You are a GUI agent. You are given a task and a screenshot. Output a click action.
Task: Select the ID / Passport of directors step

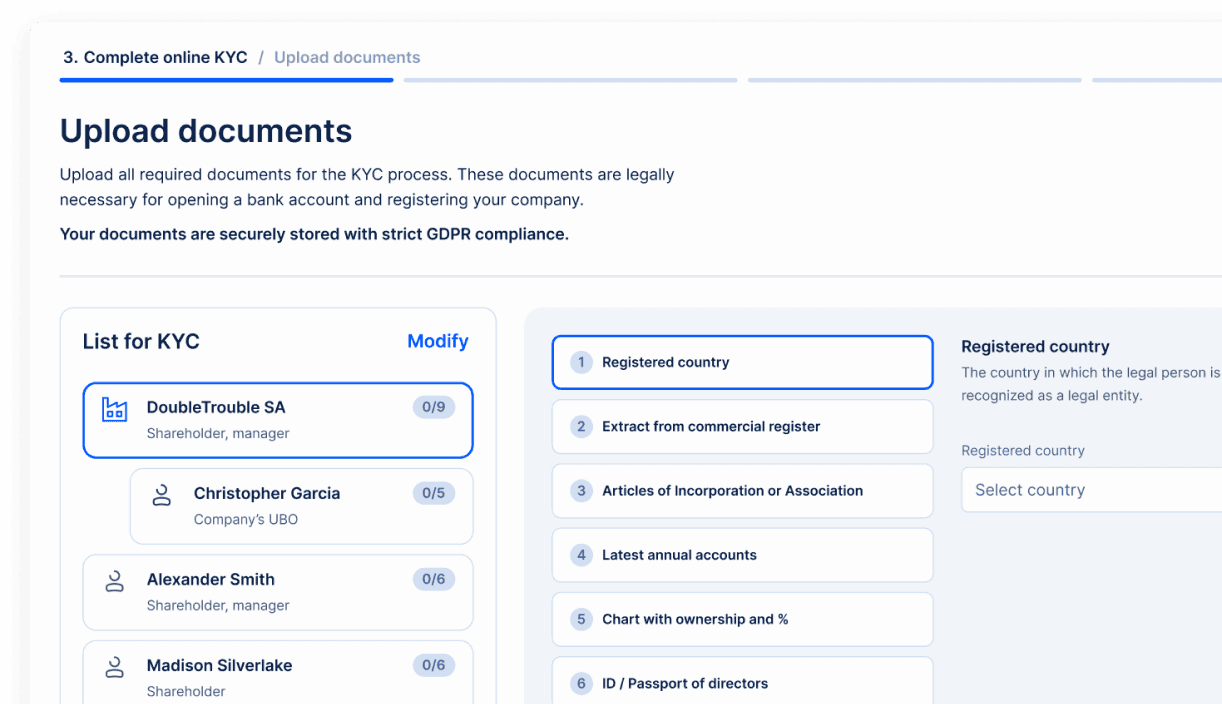tap(742, 681)
